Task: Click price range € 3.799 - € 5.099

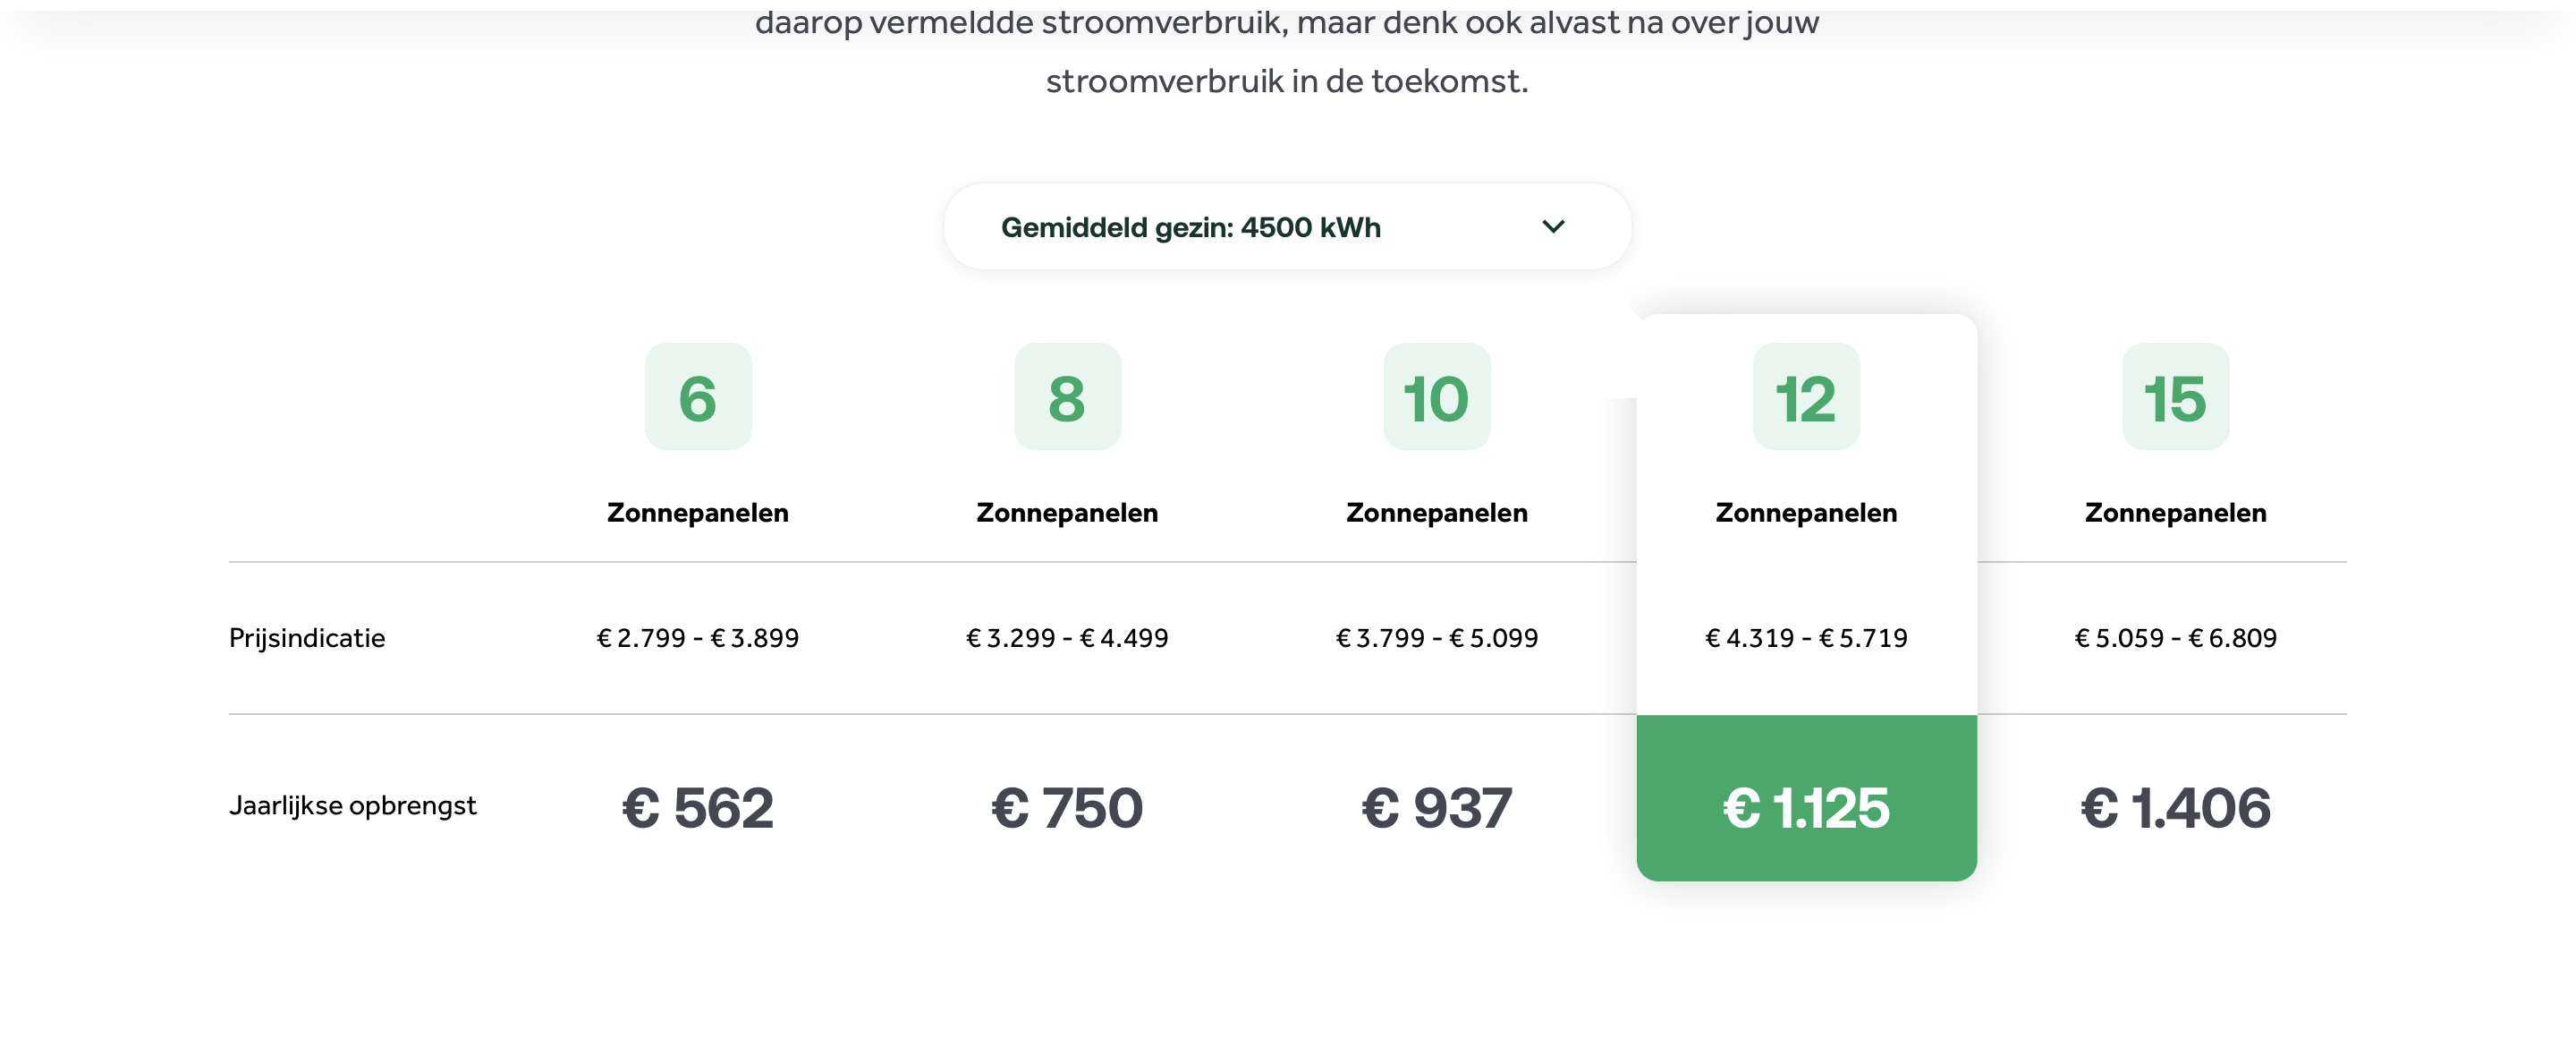Action: tap(1437, 638)
